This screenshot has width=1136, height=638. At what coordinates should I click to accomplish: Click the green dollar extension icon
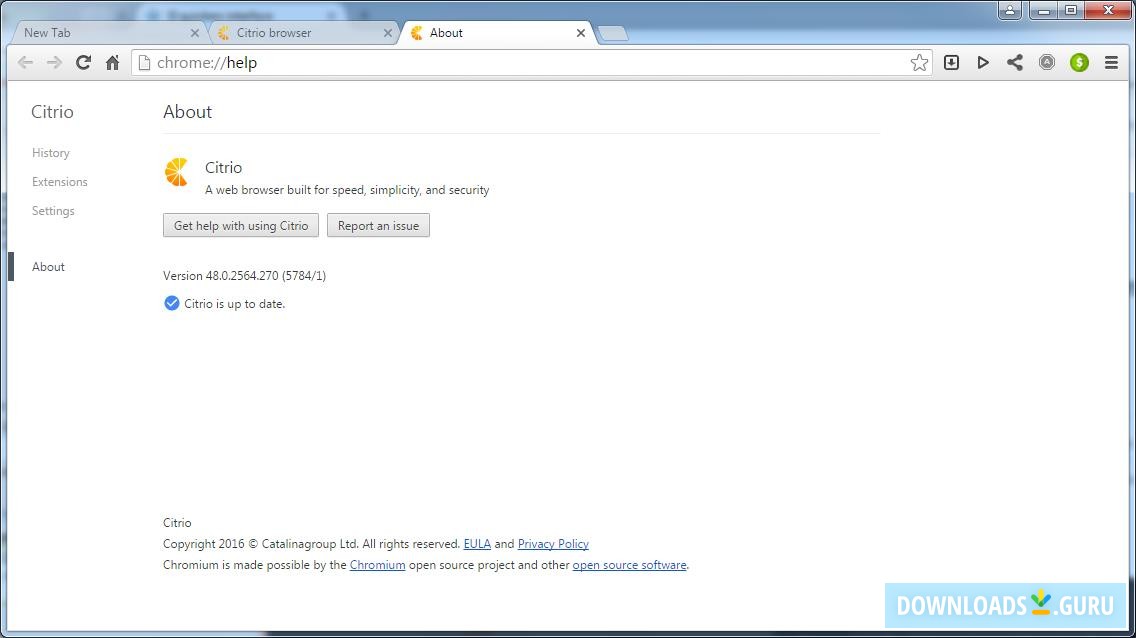(1079, 63)
